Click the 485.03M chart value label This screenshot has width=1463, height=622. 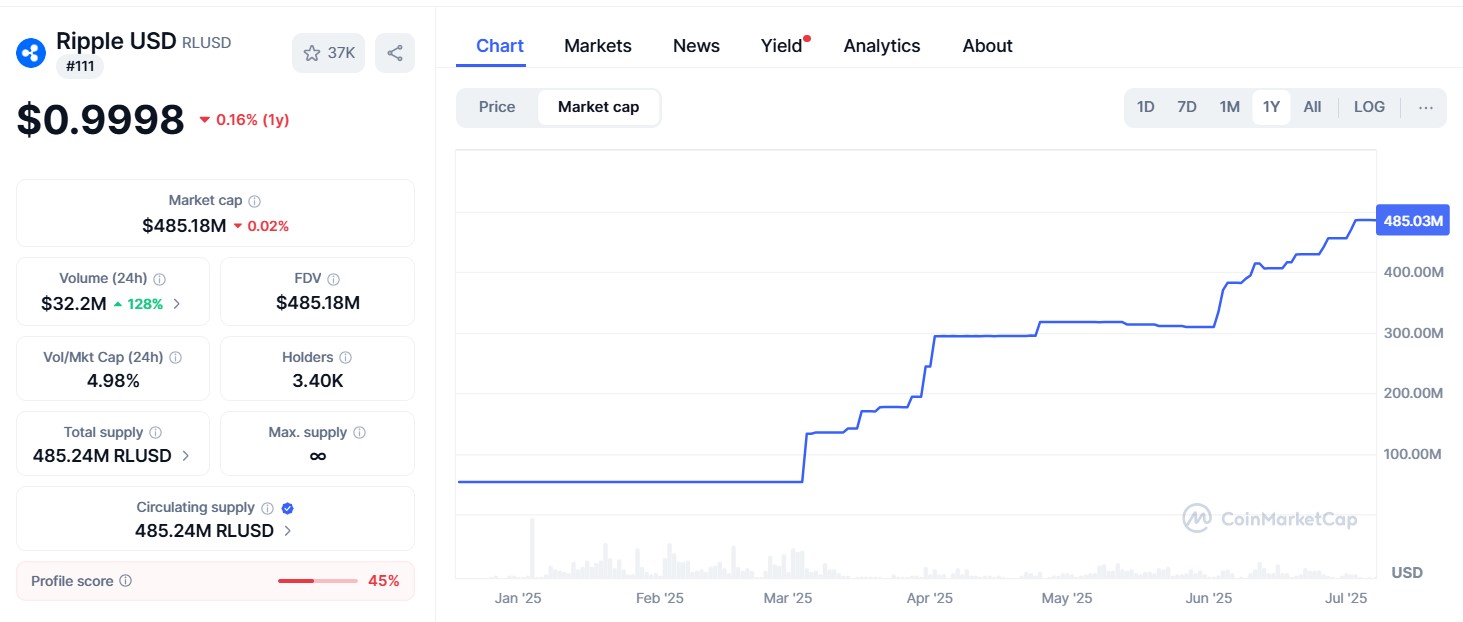click(1412, 221)
